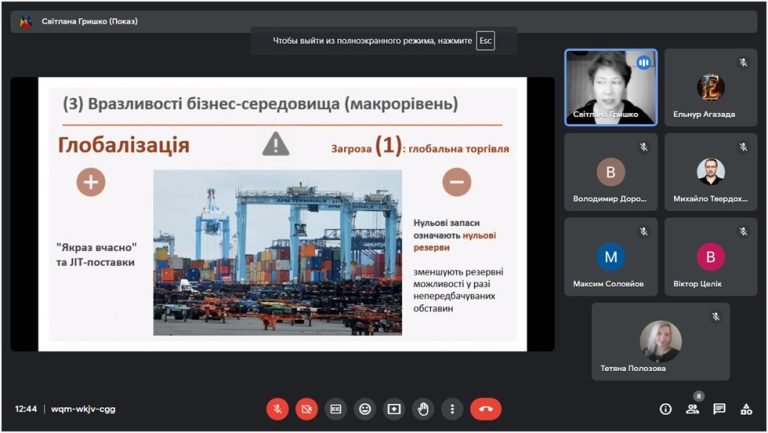Click the minus circle on slide
This screenshot has width=768, height=433.
point(457,182)
